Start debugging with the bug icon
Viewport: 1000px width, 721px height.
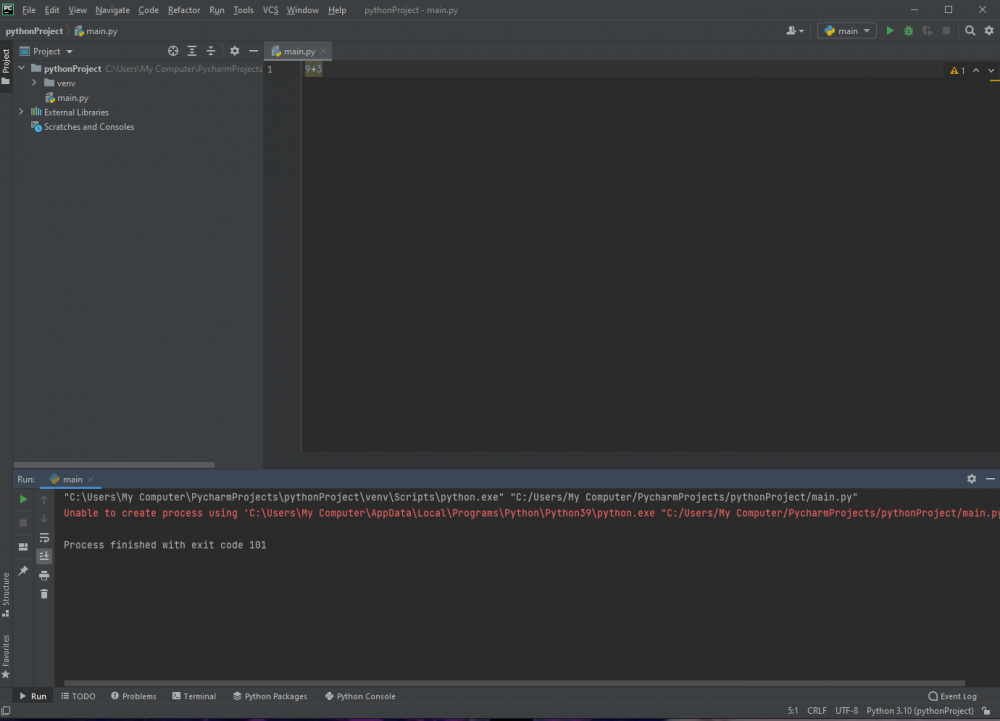coord(908,31)
